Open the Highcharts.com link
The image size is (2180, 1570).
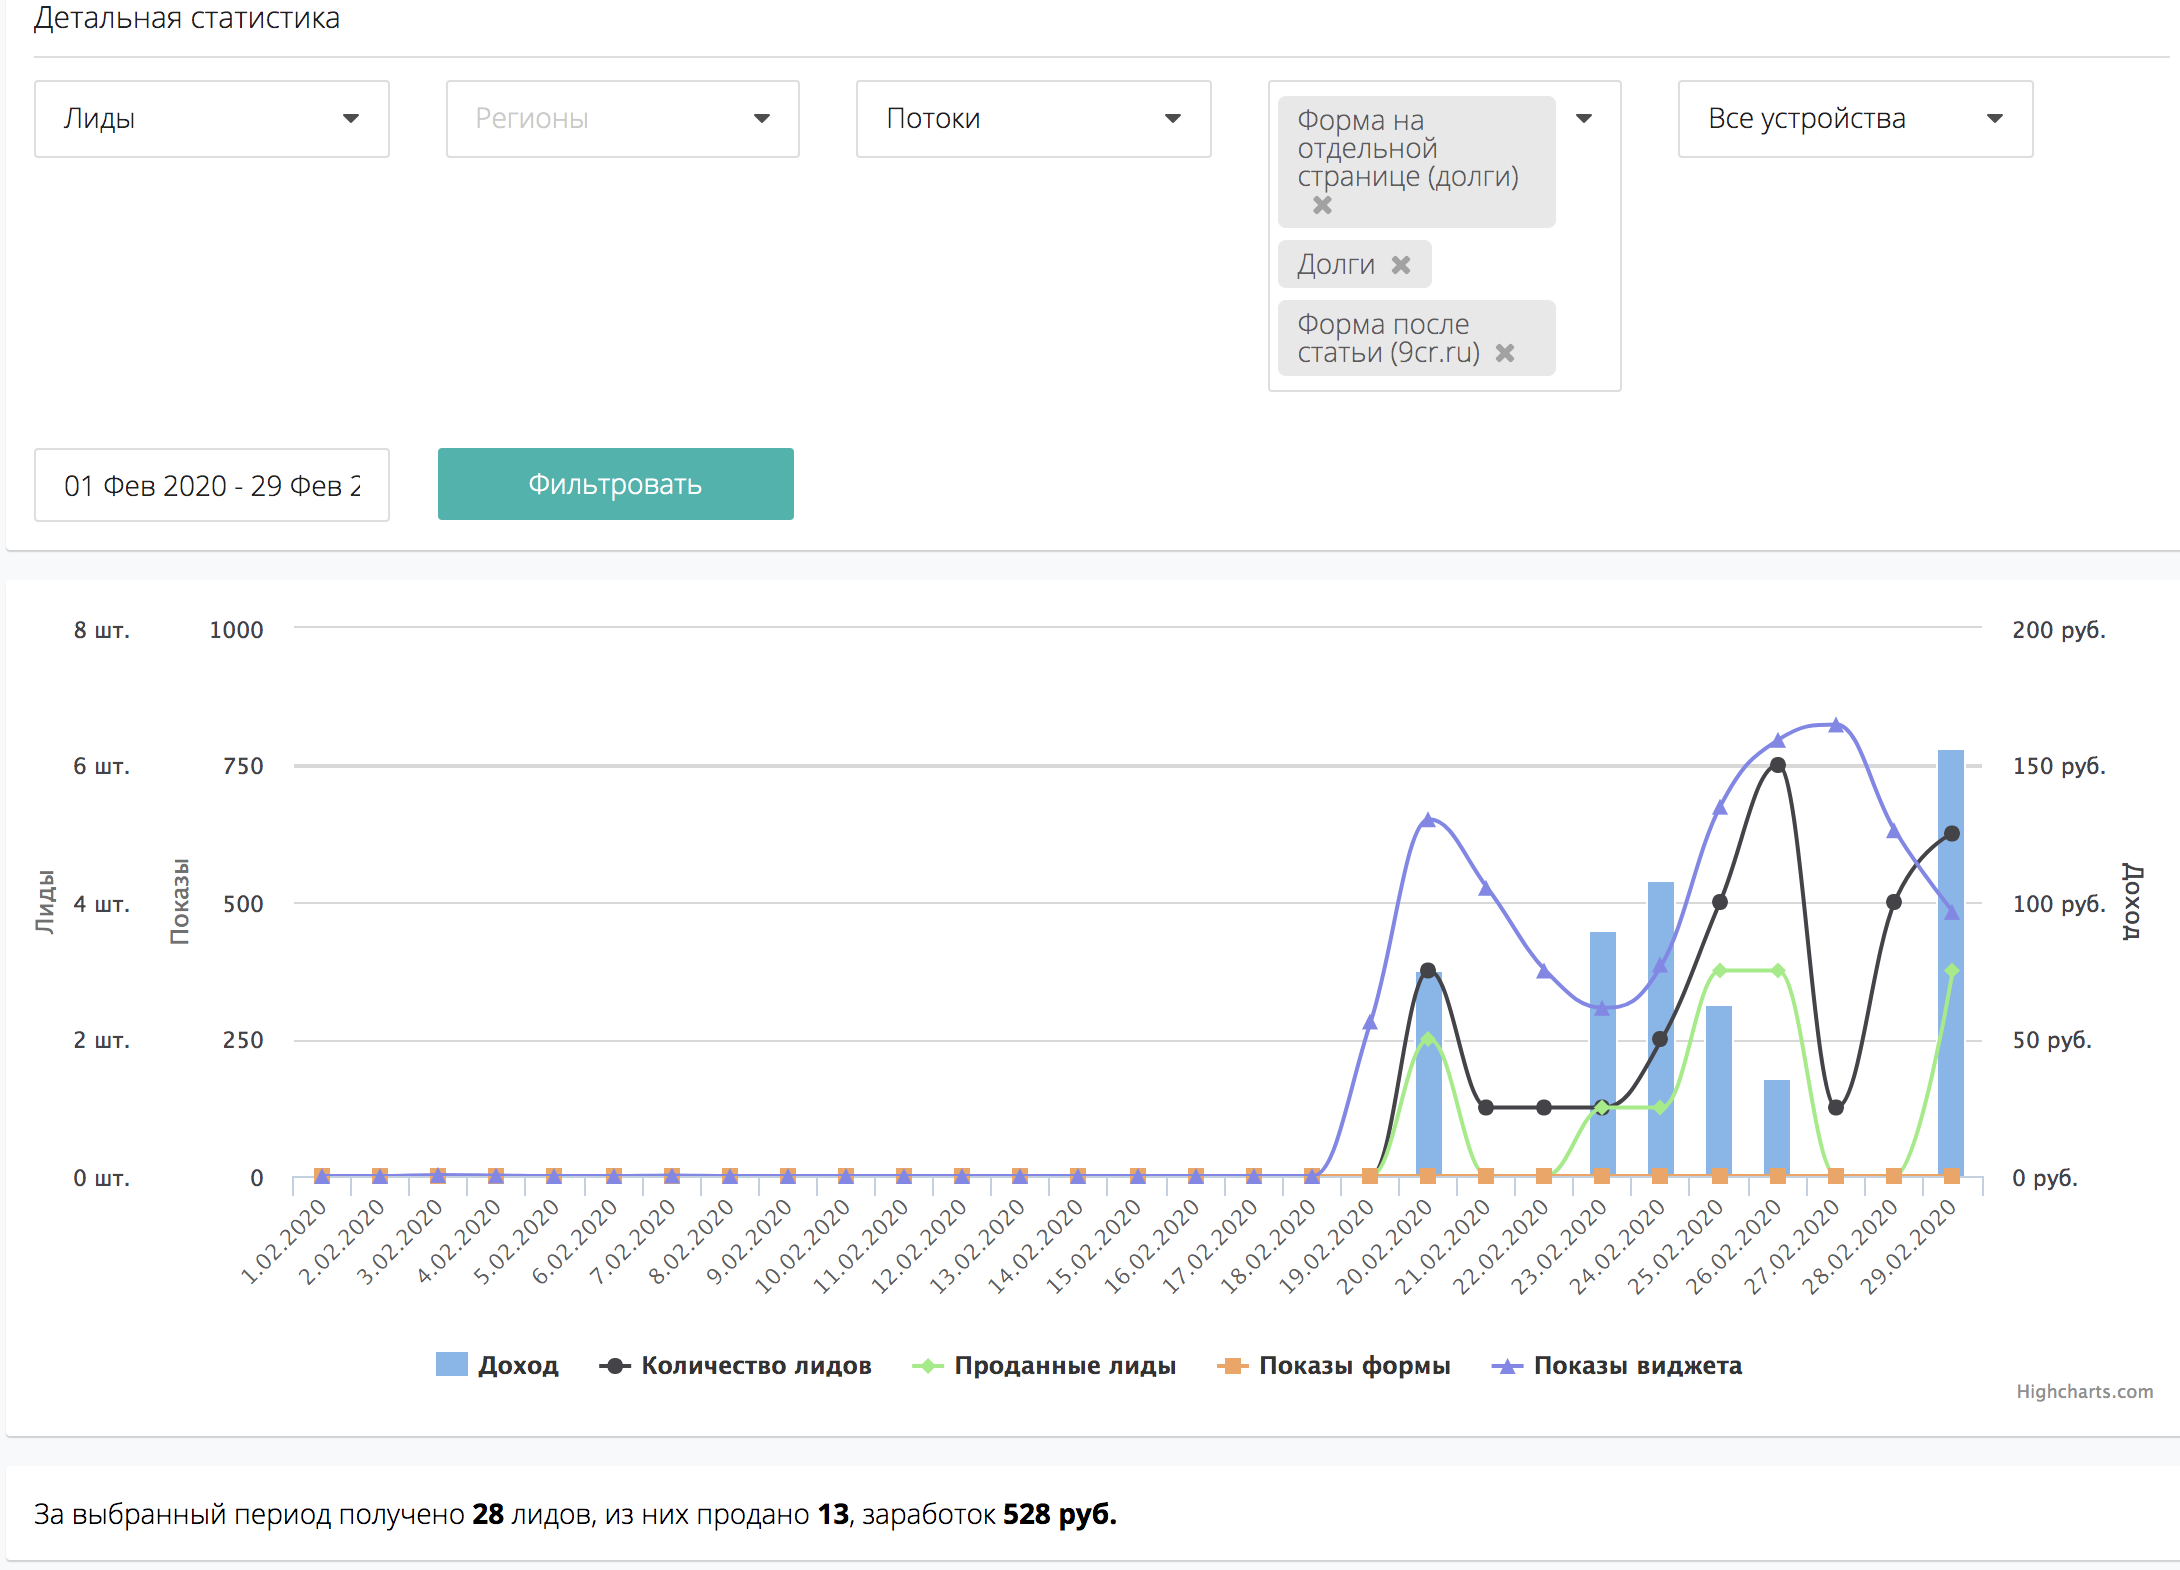[x=2084, y=1392]
